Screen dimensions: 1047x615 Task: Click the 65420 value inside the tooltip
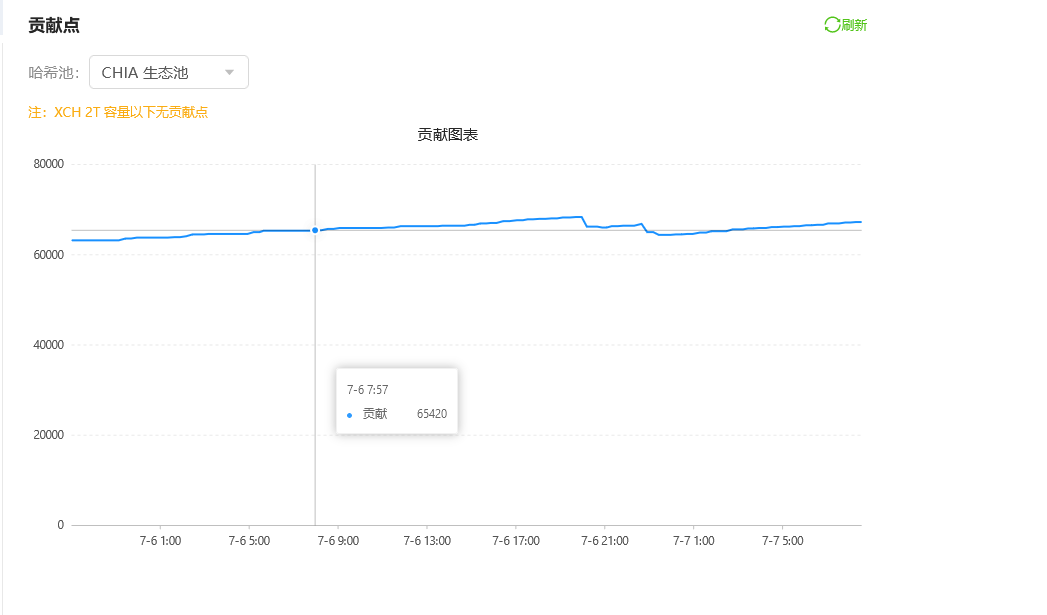pos(432,413)
